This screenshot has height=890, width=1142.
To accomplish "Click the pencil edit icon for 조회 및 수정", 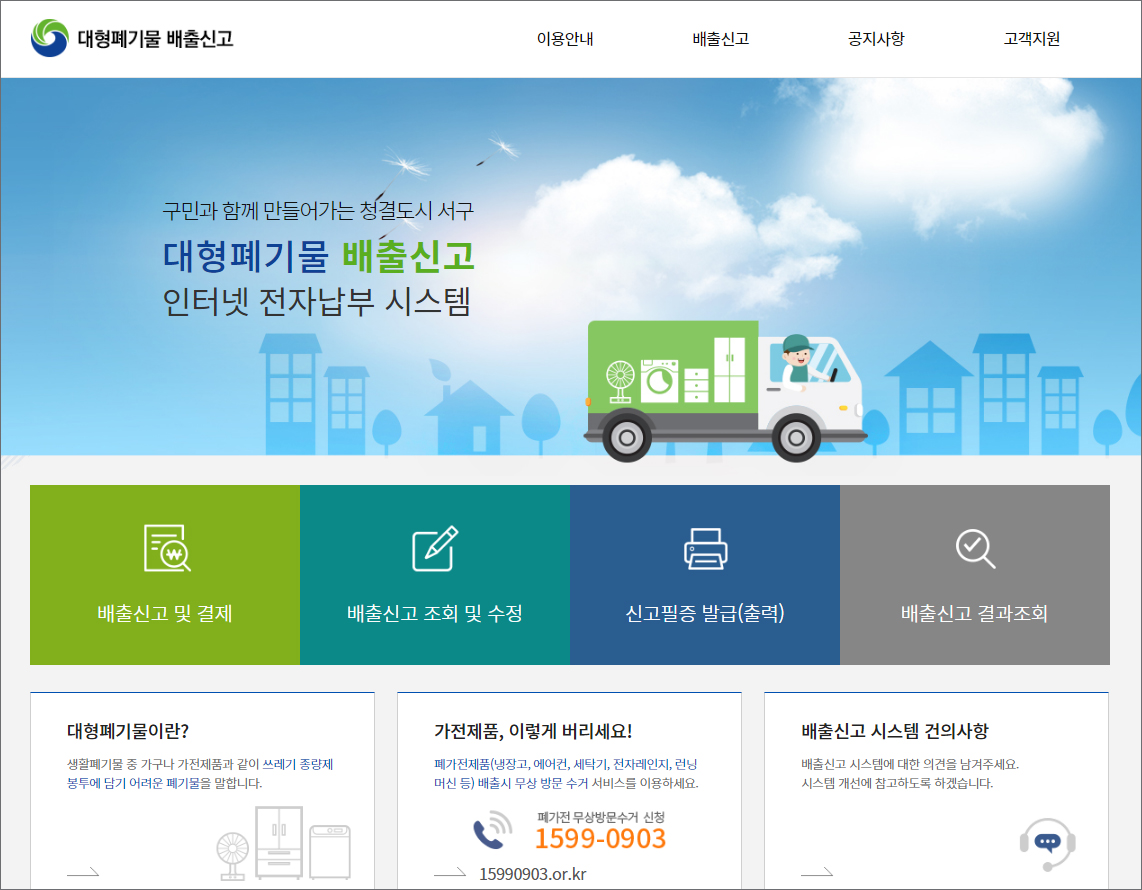I will click(435, 548).
